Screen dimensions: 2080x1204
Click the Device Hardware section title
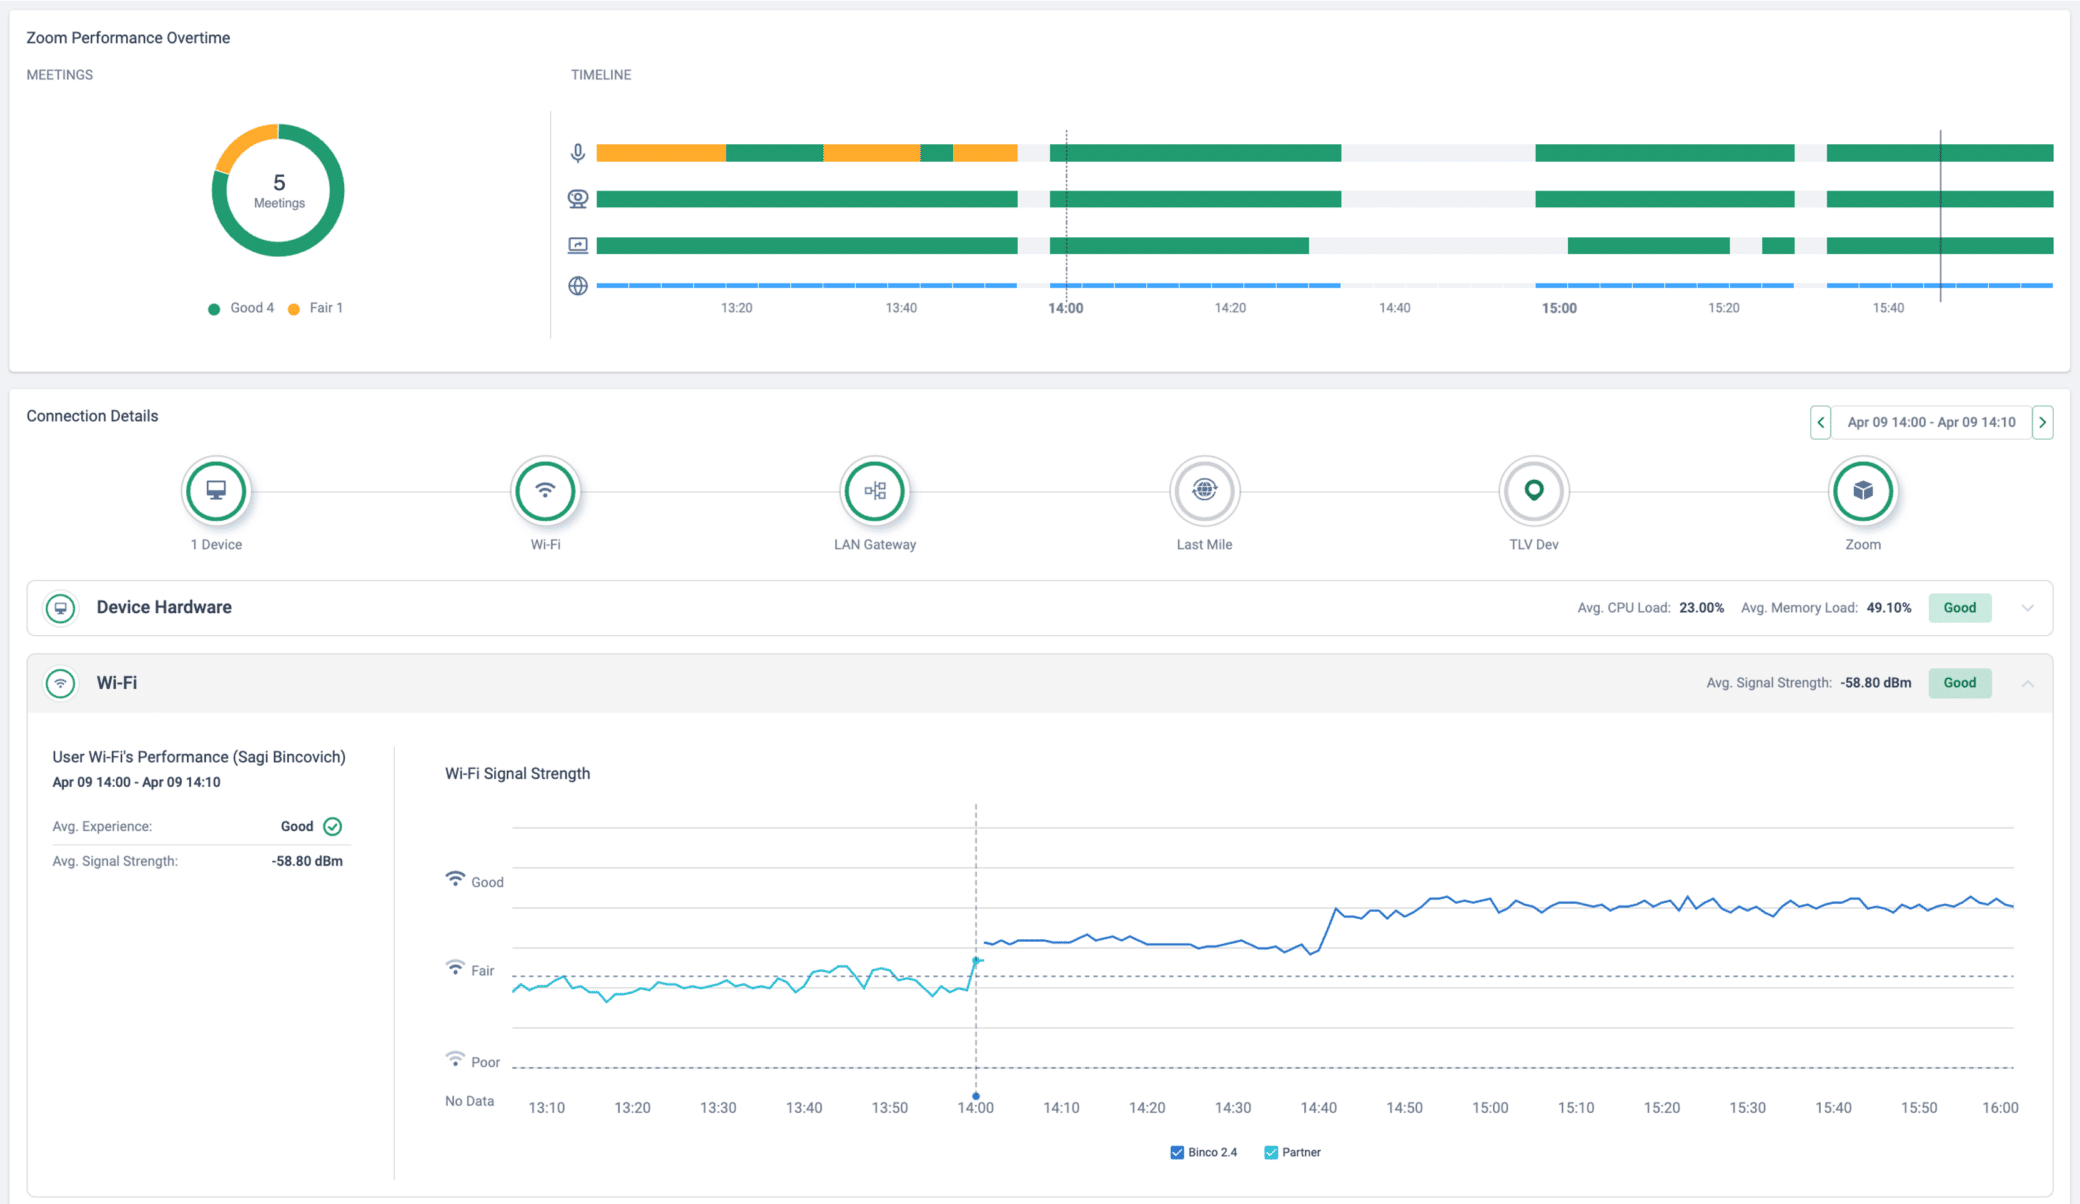click(164, 607)
